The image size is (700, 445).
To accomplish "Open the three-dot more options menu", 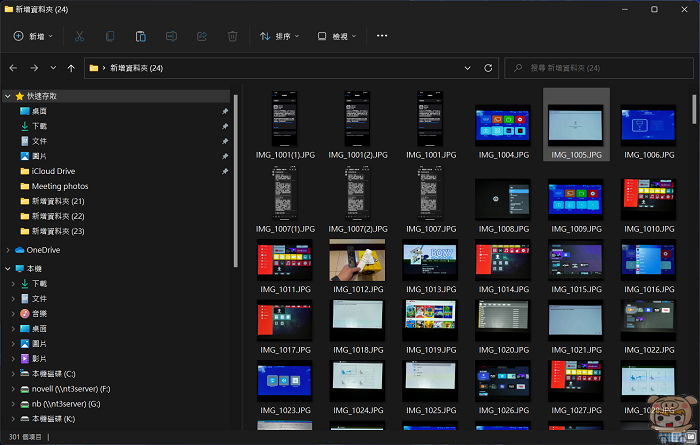I will [x=381, y=36].
